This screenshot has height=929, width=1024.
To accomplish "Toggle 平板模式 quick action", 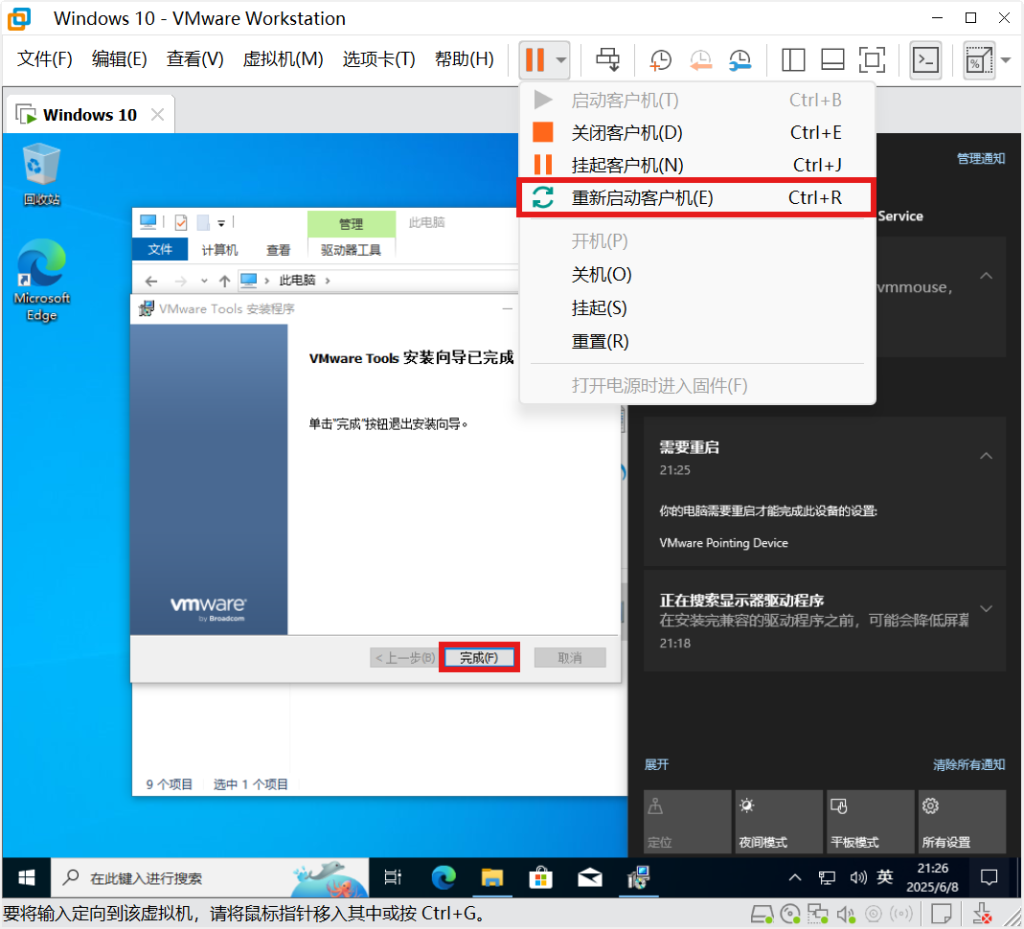I will click(871, 821).
